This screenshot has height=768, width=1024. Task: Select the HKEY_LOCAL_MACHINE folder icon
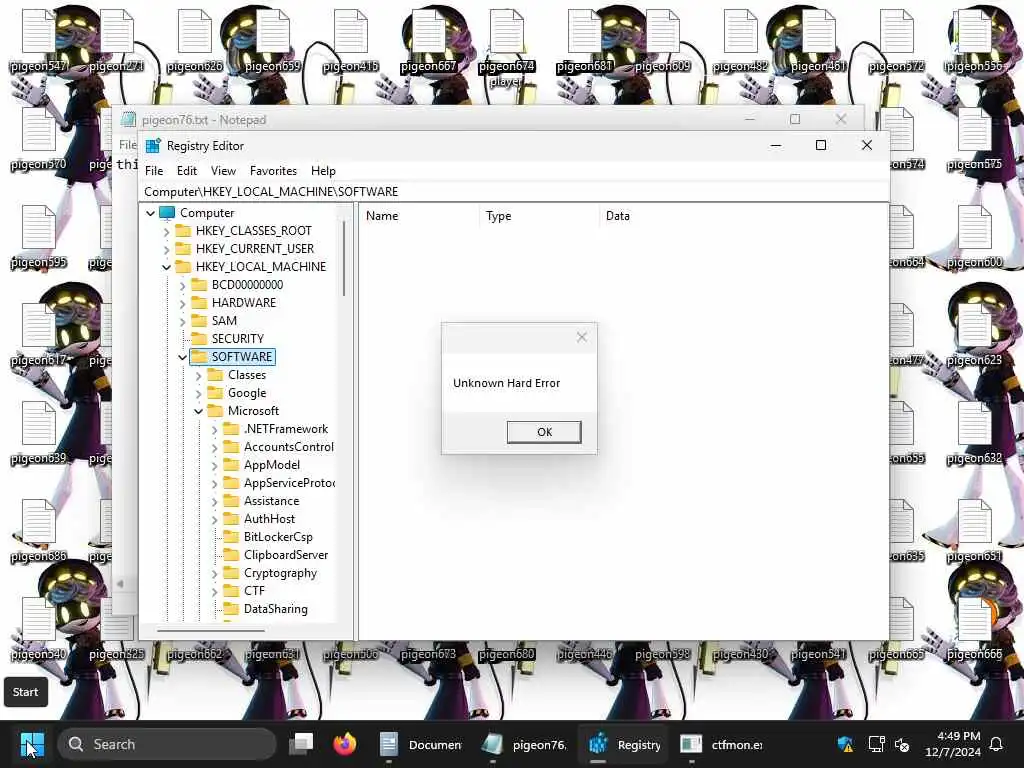click(184, 266)
